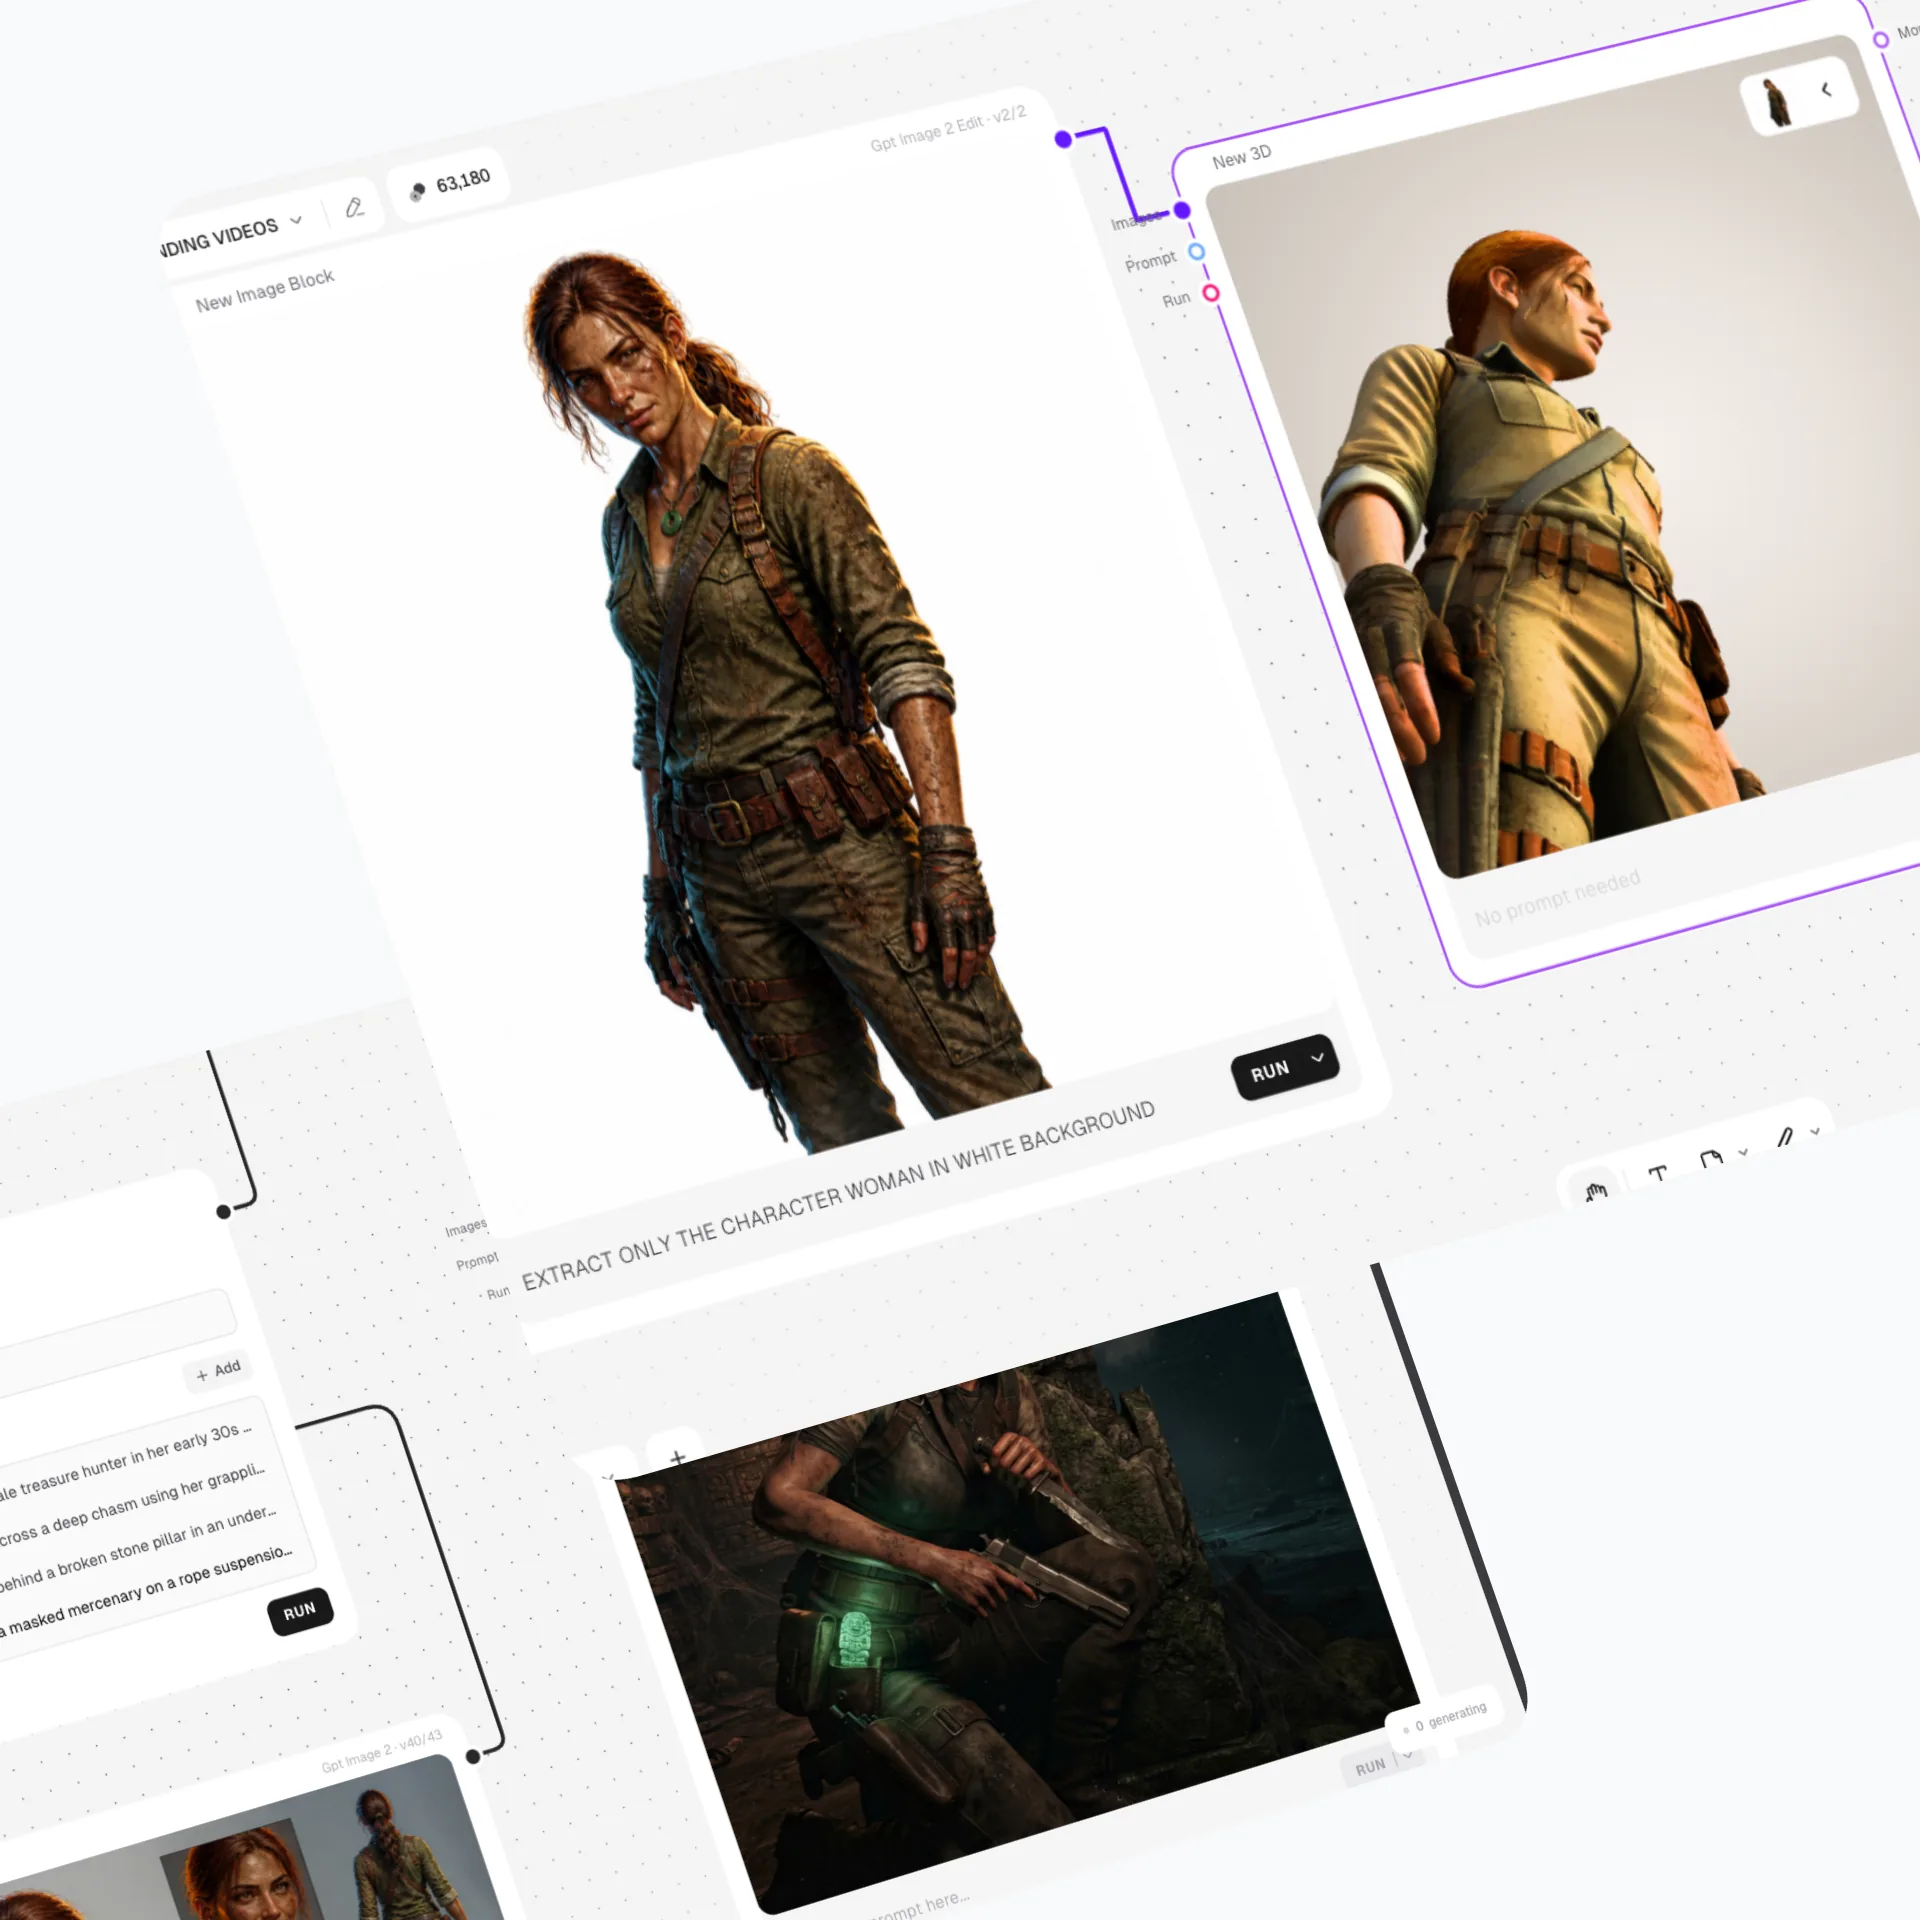Click the 'New 3D' block title

(x=1241, y=156)
